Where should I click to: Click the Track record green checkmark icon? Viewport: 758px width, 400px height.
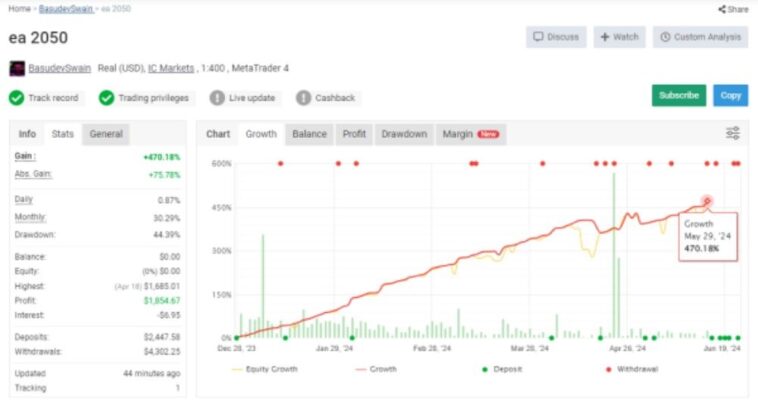tap(16, 98)
